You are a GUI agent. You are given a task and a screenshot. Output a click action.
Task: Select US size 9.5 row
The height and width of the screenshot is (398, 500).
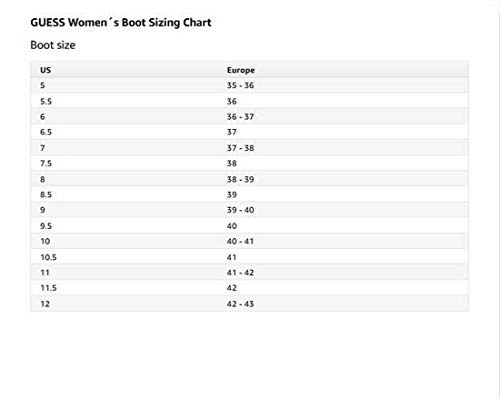pos(249,226)
